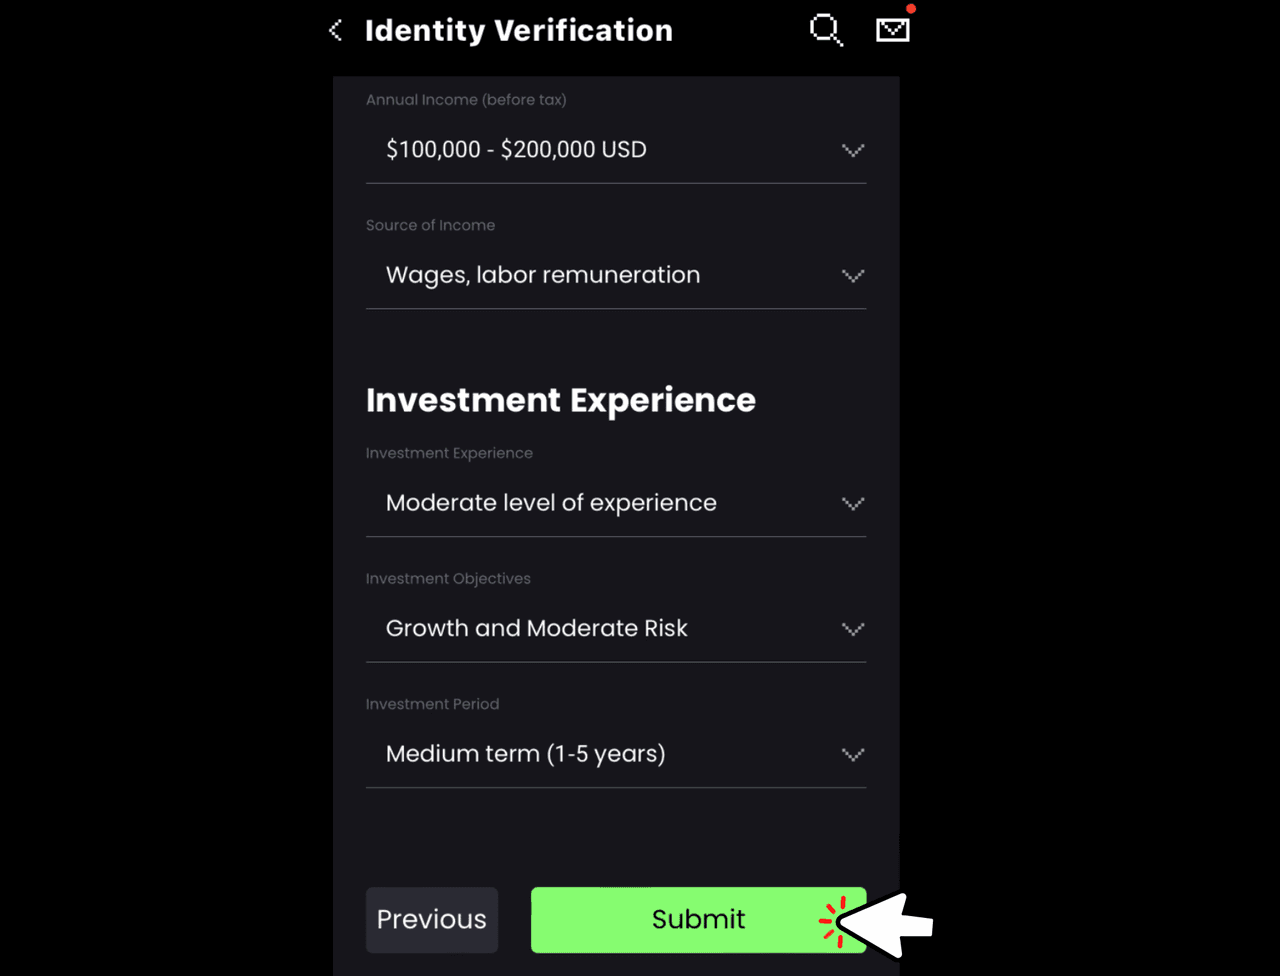Click the Investment Experience section heading

[x=561, y=400]
